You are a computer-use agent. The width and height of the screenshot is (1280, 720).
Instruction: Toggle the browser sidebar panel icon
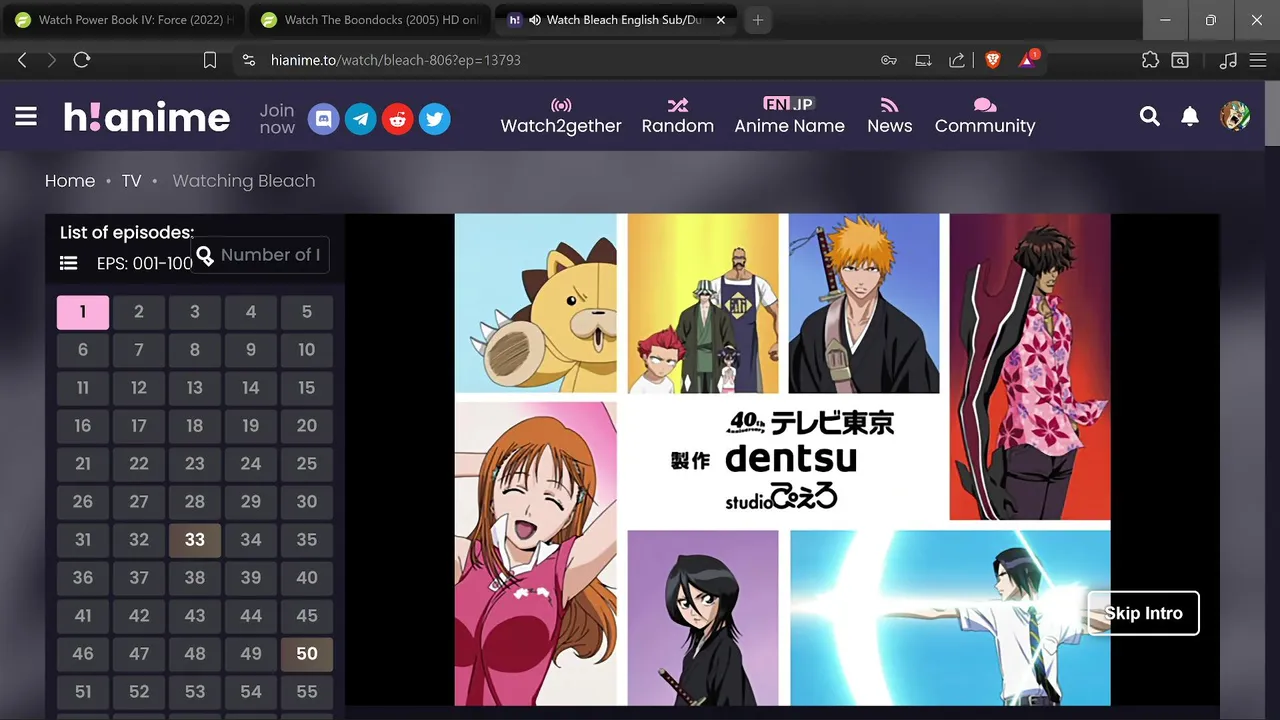coord(1180,60)
